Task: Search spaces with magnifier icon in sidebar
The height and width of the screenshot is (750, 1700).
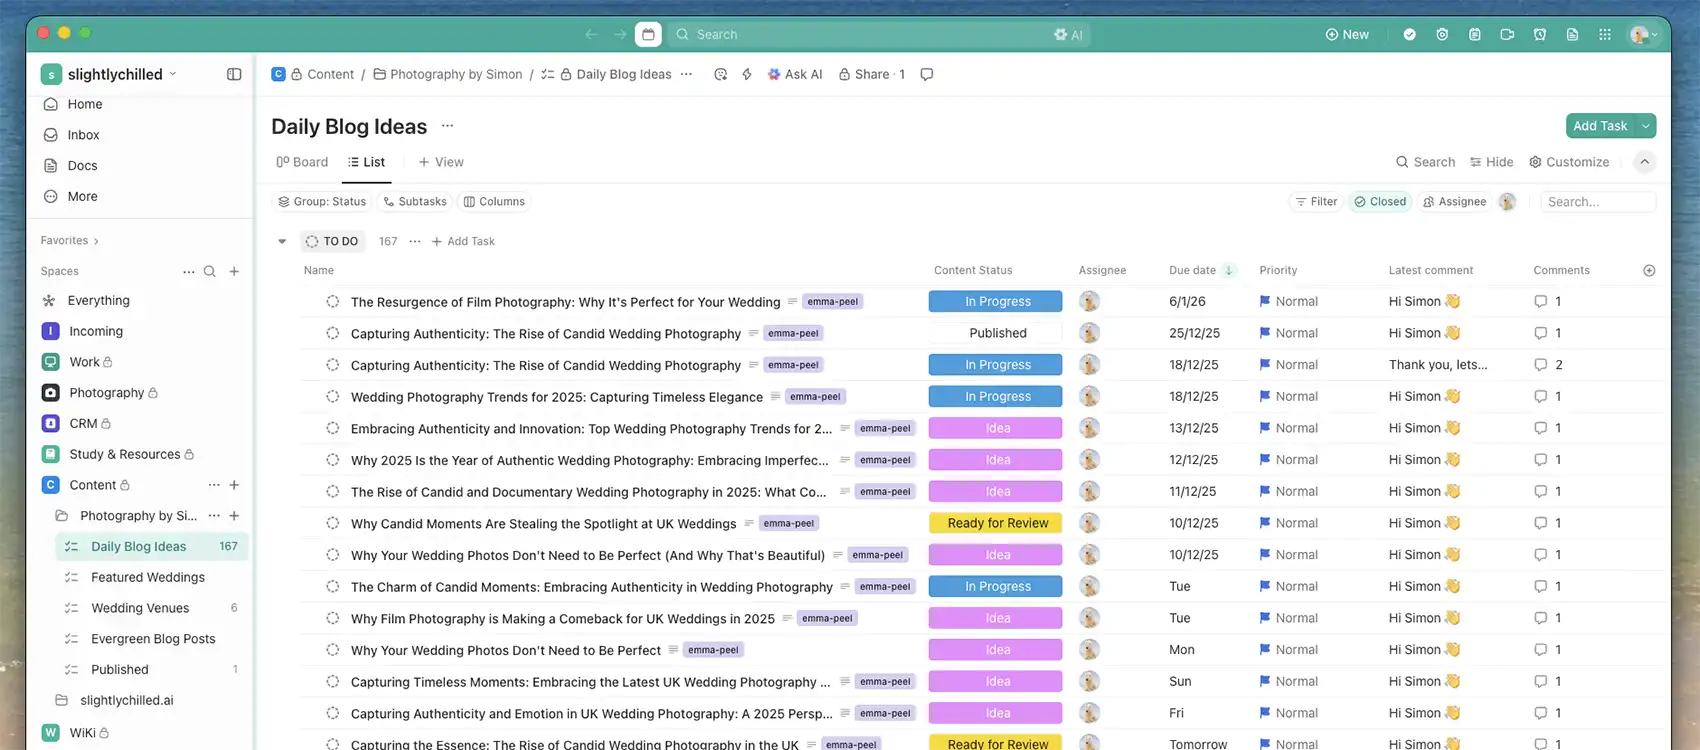Action: coord(210,271)
